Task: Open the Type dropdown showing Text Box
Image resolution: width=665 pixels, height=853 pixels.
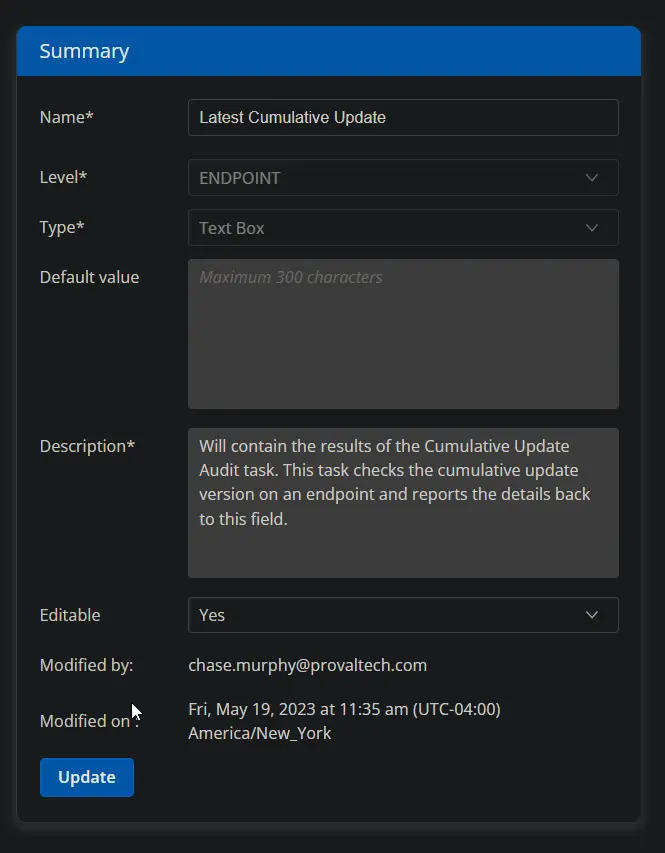Action: (x=403, y=228)
